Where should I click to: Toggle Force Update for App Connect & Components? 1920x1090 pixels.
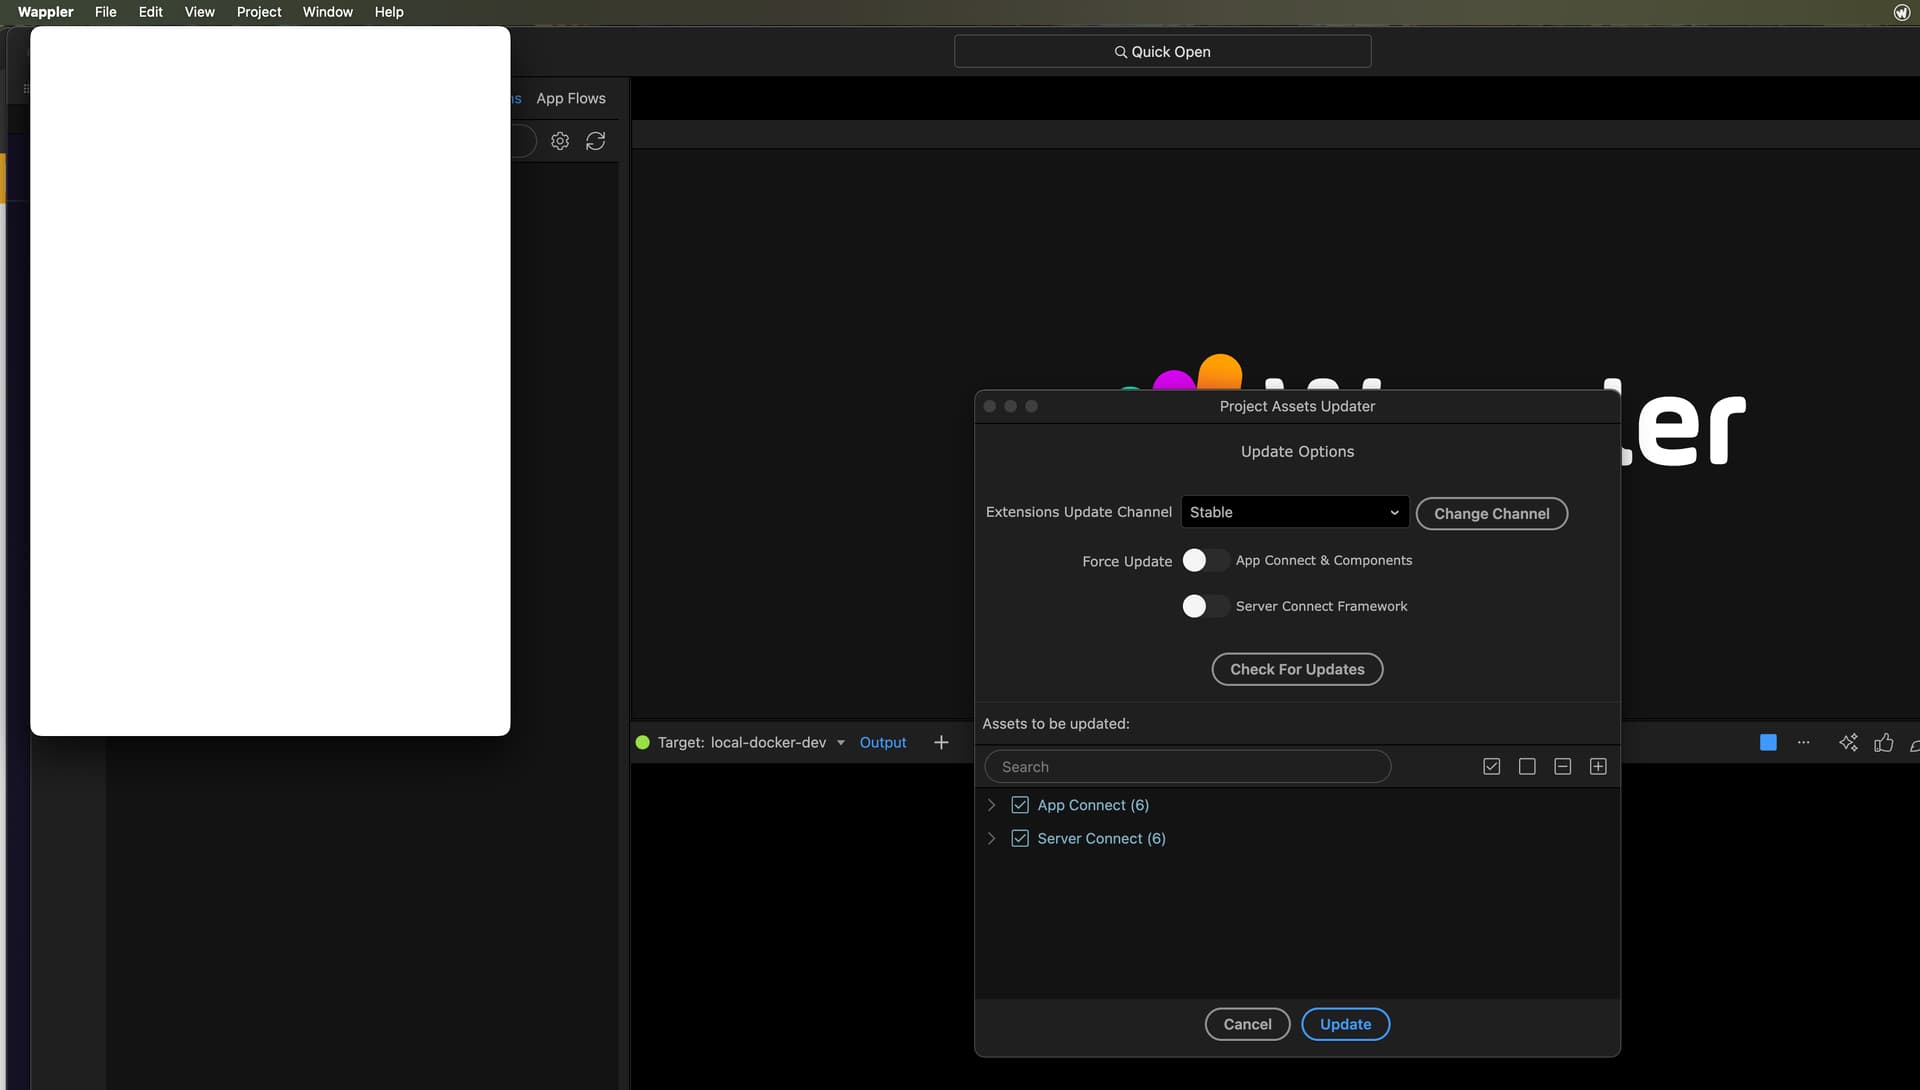tap(1205, 560)
